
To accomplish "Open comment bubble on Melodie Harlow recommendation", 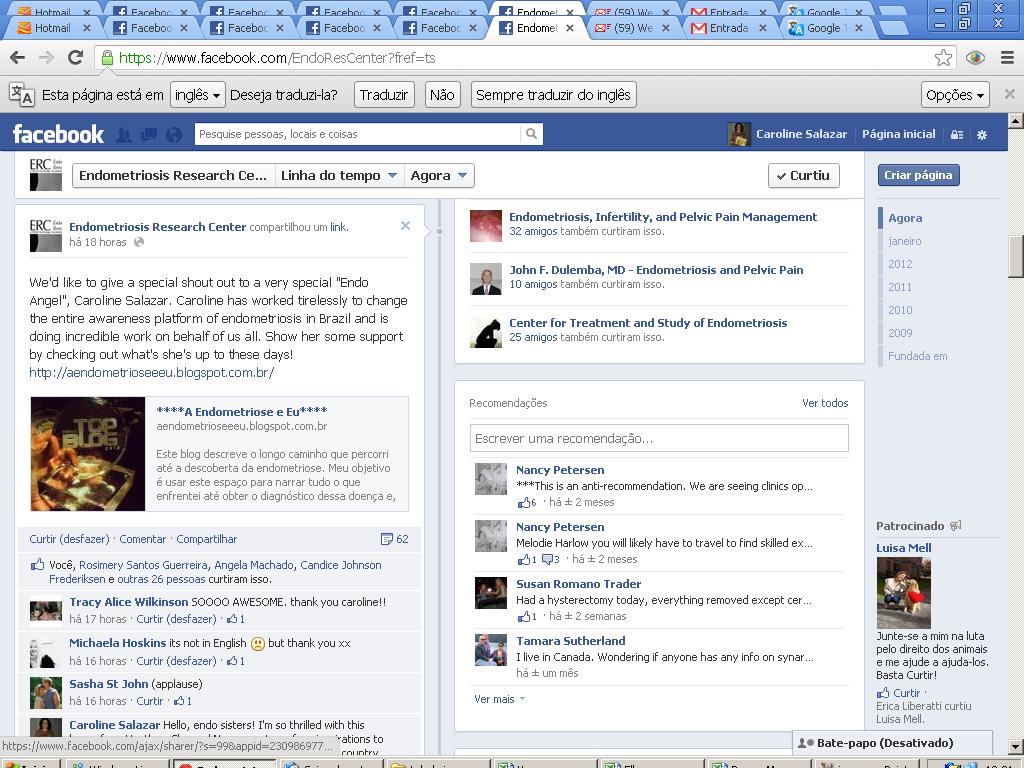I will (x=551, y=559).
